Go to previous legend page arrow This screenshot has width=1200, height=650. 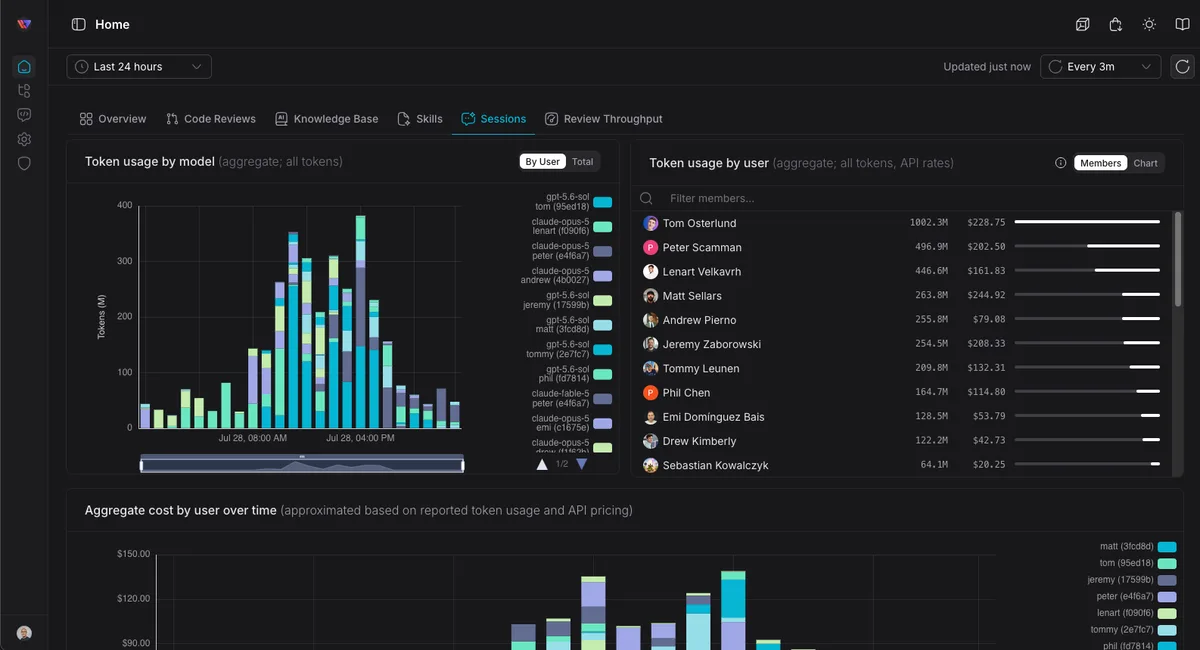pos(542,464)
